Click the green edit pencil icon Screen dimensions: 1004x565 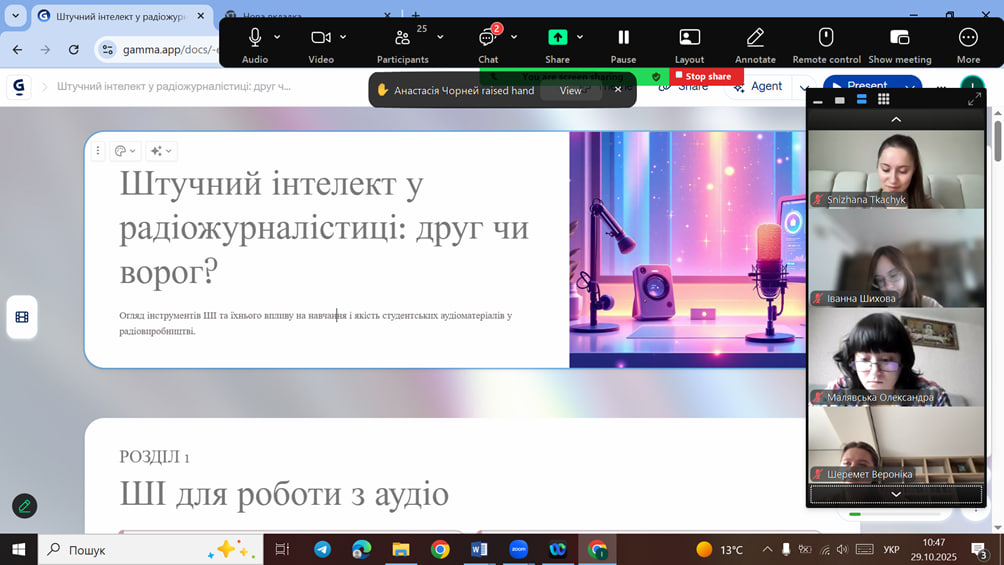[24, 505]
